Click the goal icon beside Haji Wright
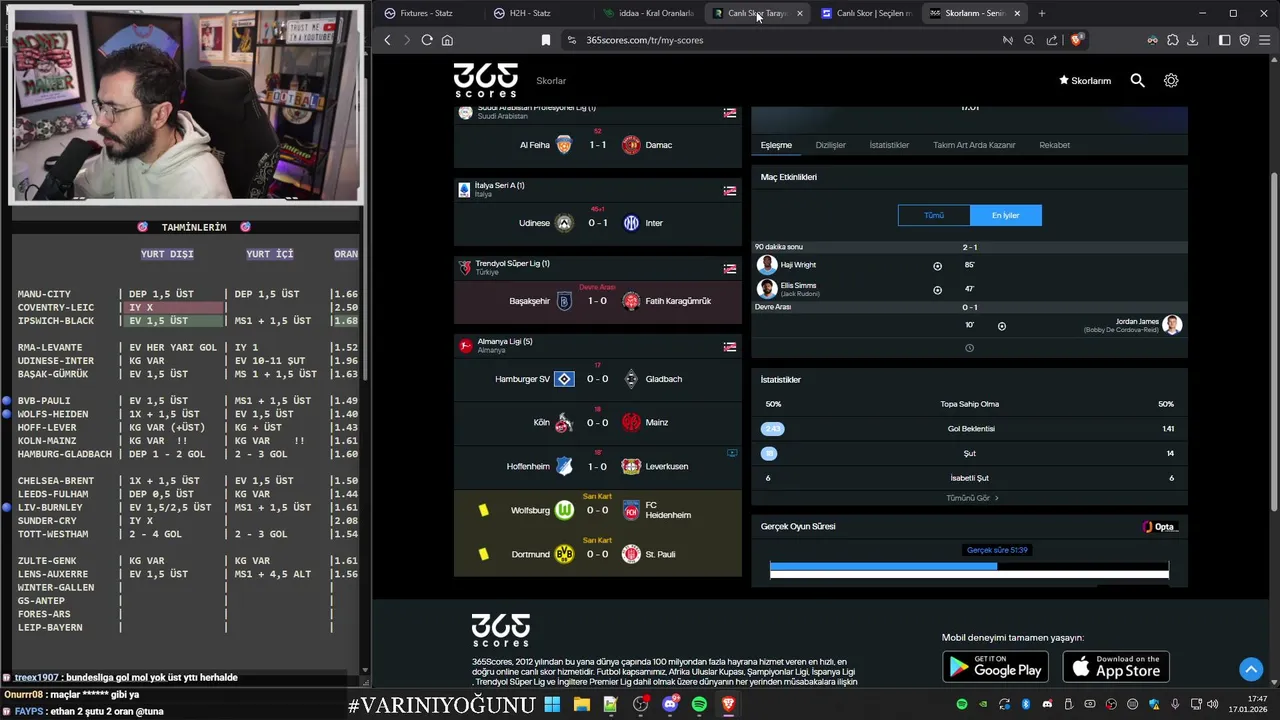This screenshot has width=1280, height=720. [x=937, y=266]
